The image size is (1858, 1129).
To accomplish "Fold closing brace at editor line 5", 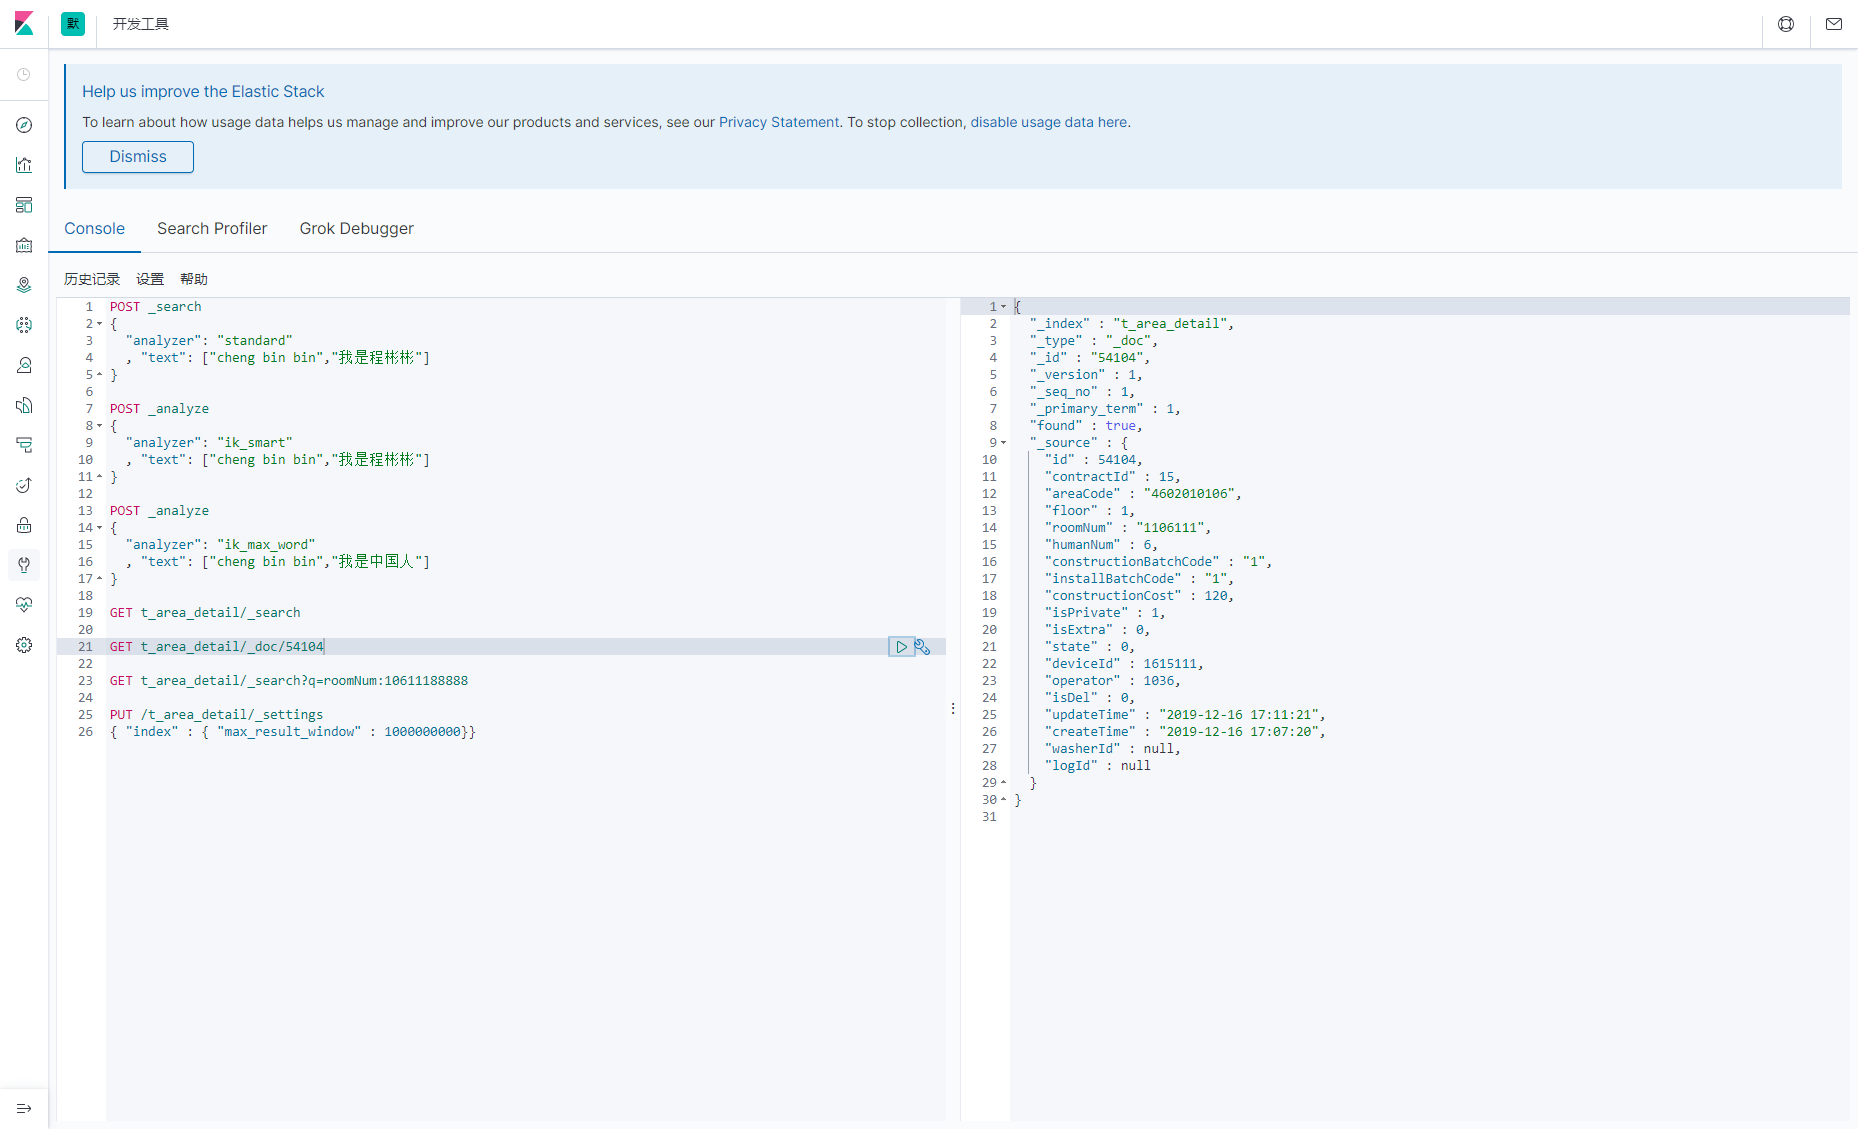I will (100, 375).
